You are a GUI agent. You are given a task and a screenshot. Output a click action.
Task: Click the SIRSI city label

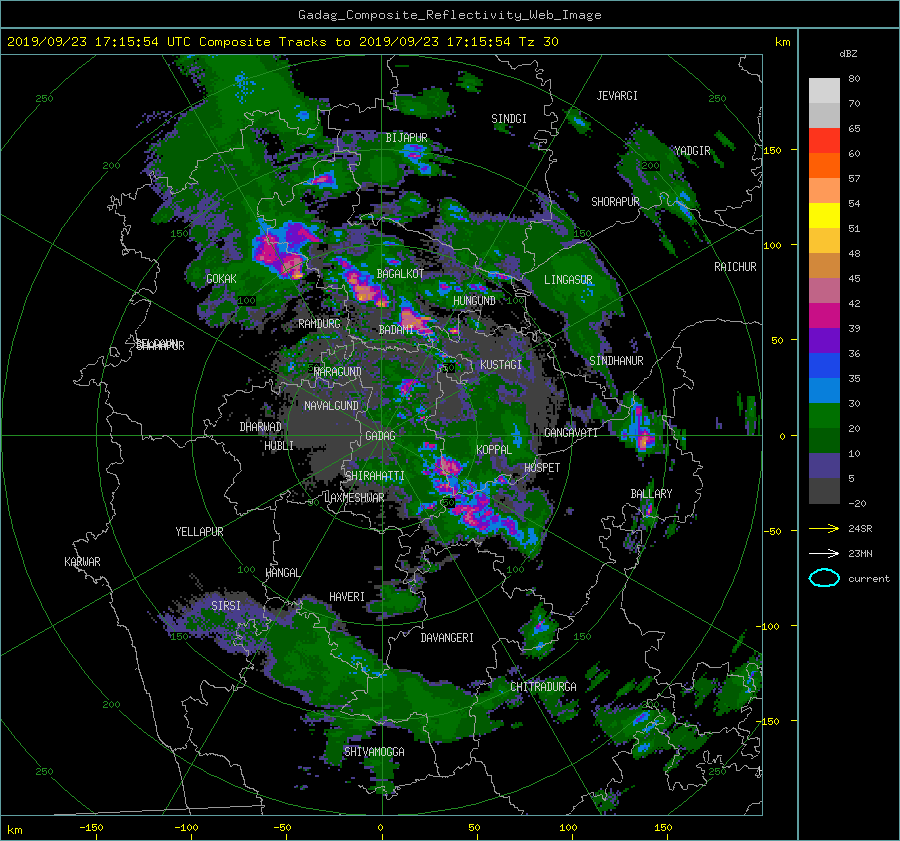(x=226, y=605)
